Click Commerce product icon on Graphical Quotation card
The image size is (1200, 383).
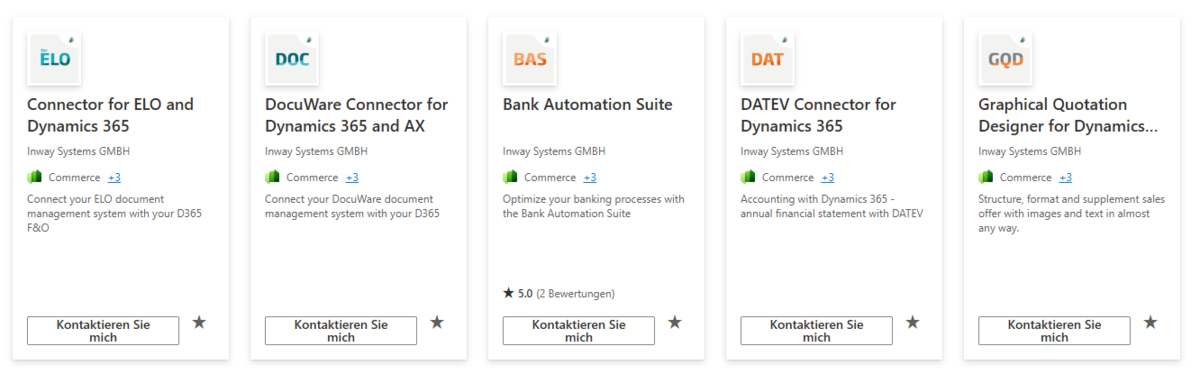(986, 177)
